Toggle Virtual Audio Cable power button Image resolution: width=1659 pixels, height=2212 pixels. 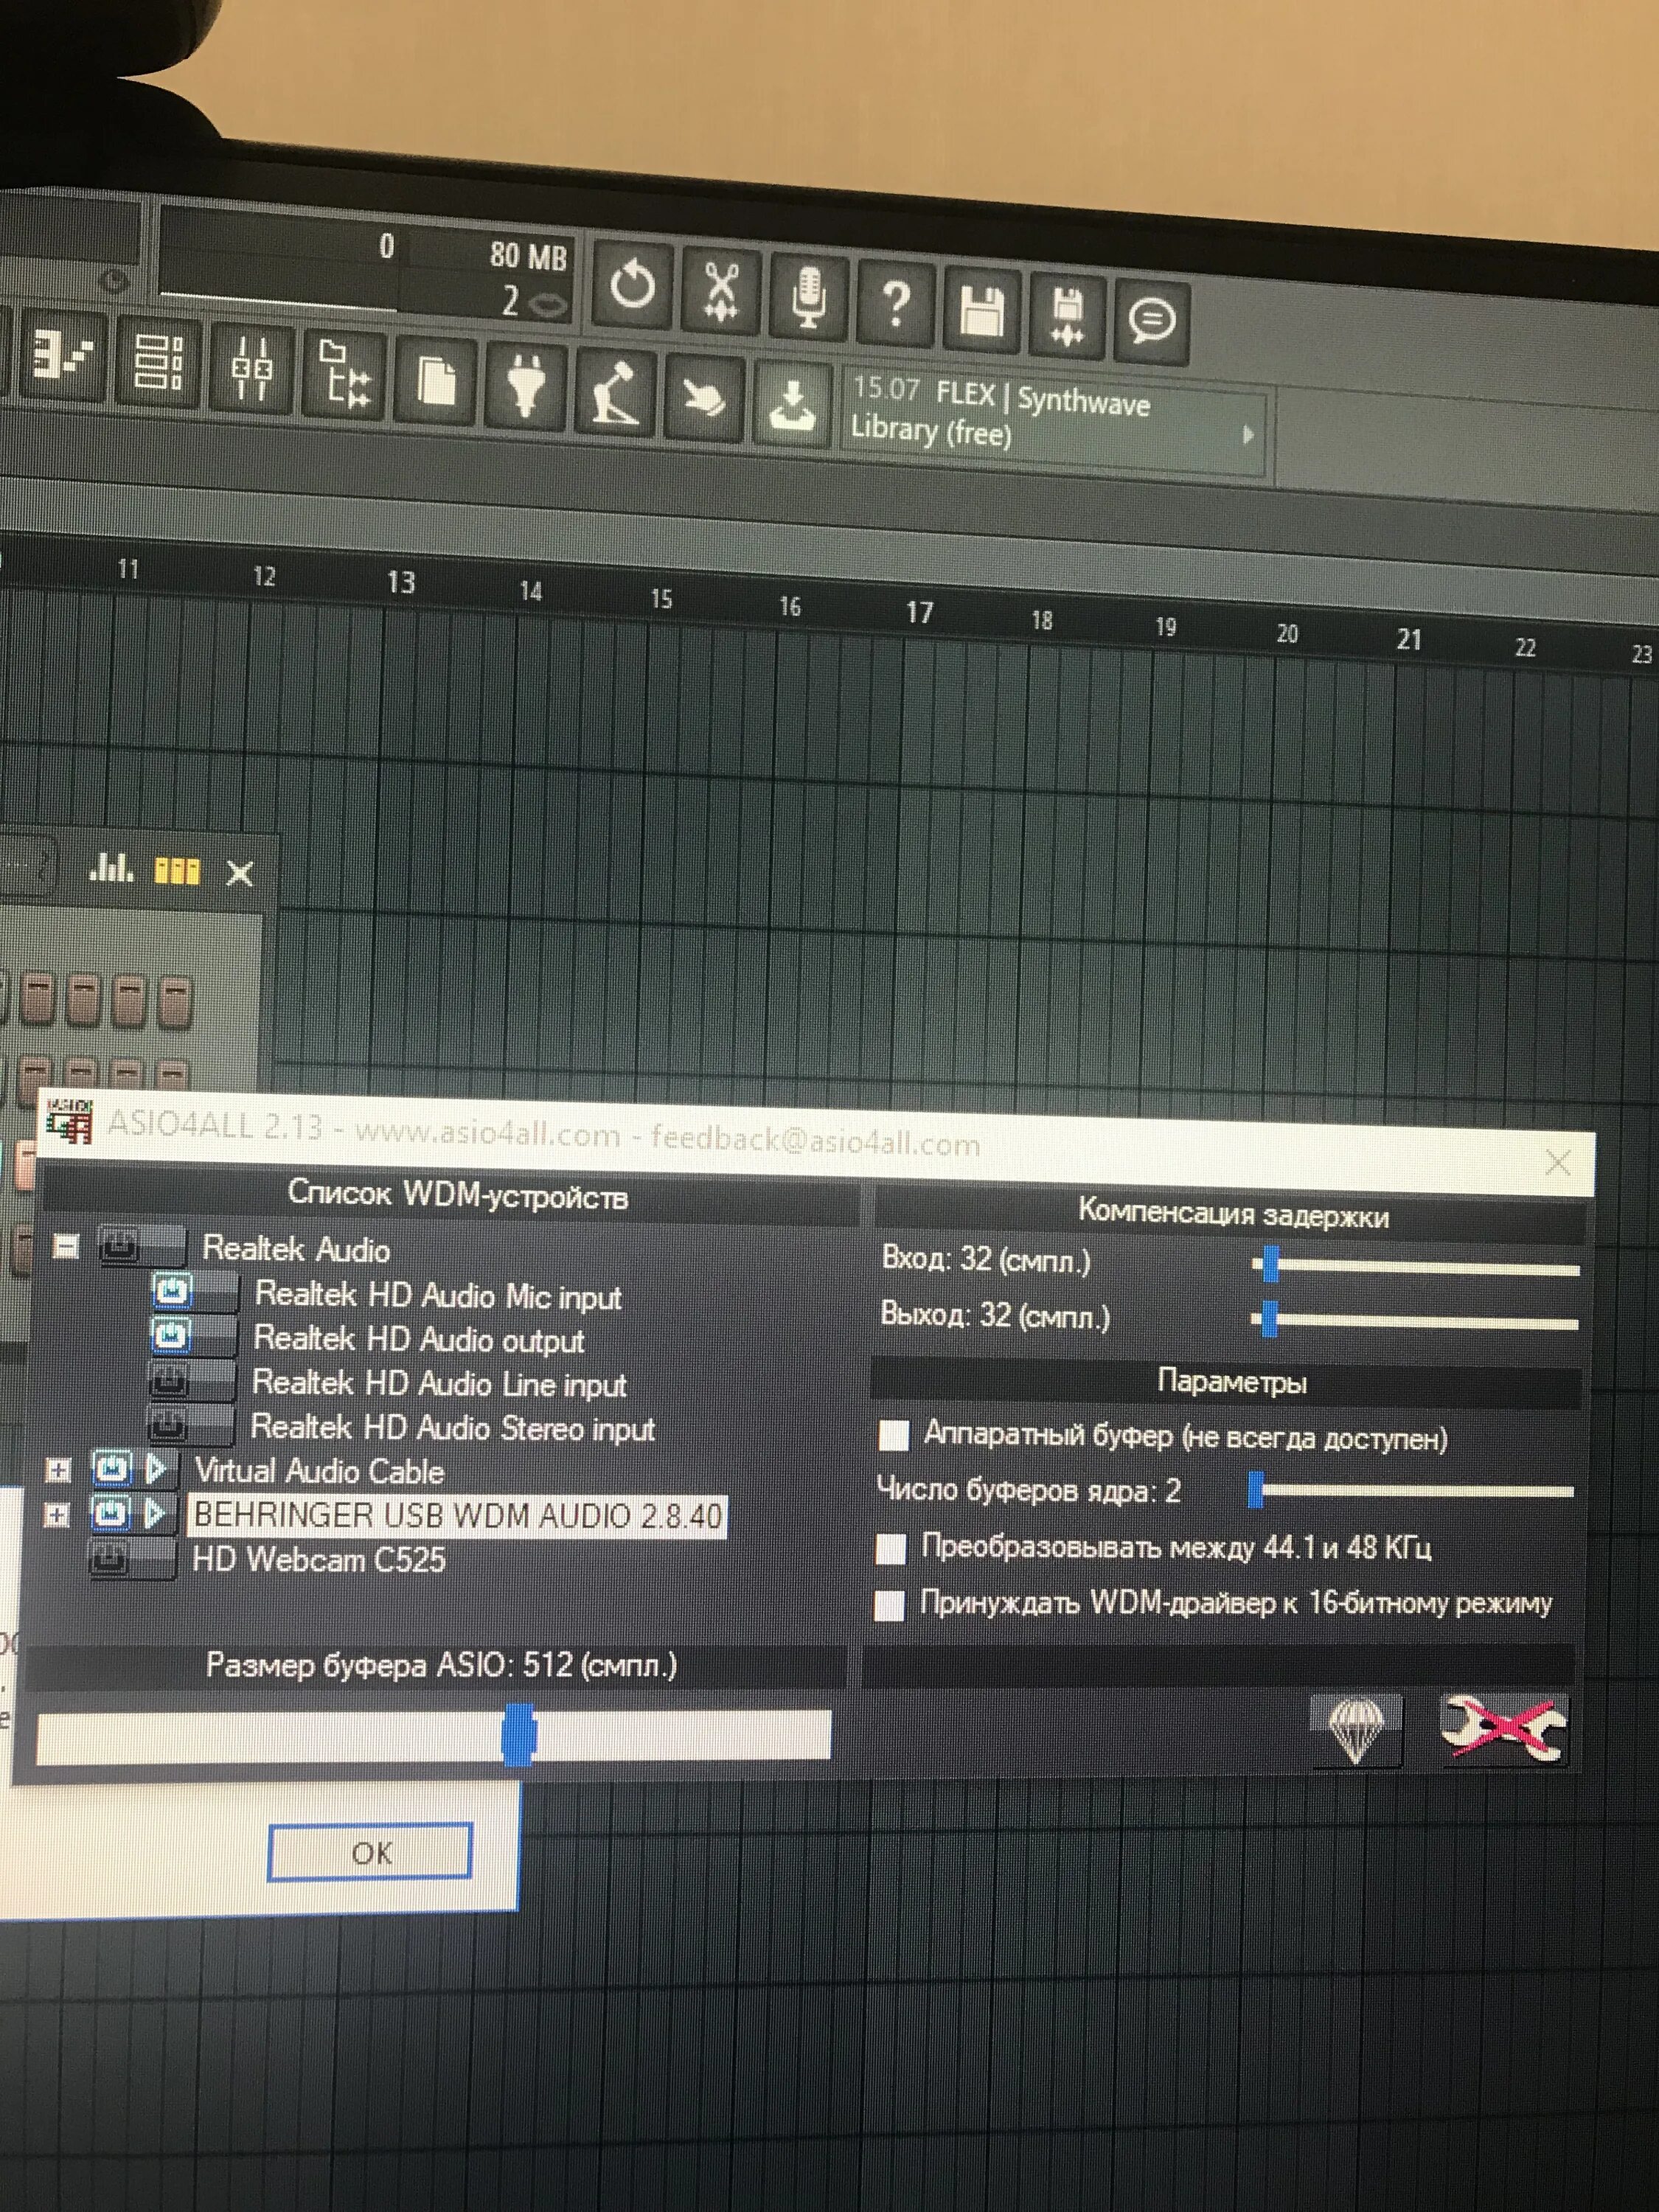[112, 1468]
